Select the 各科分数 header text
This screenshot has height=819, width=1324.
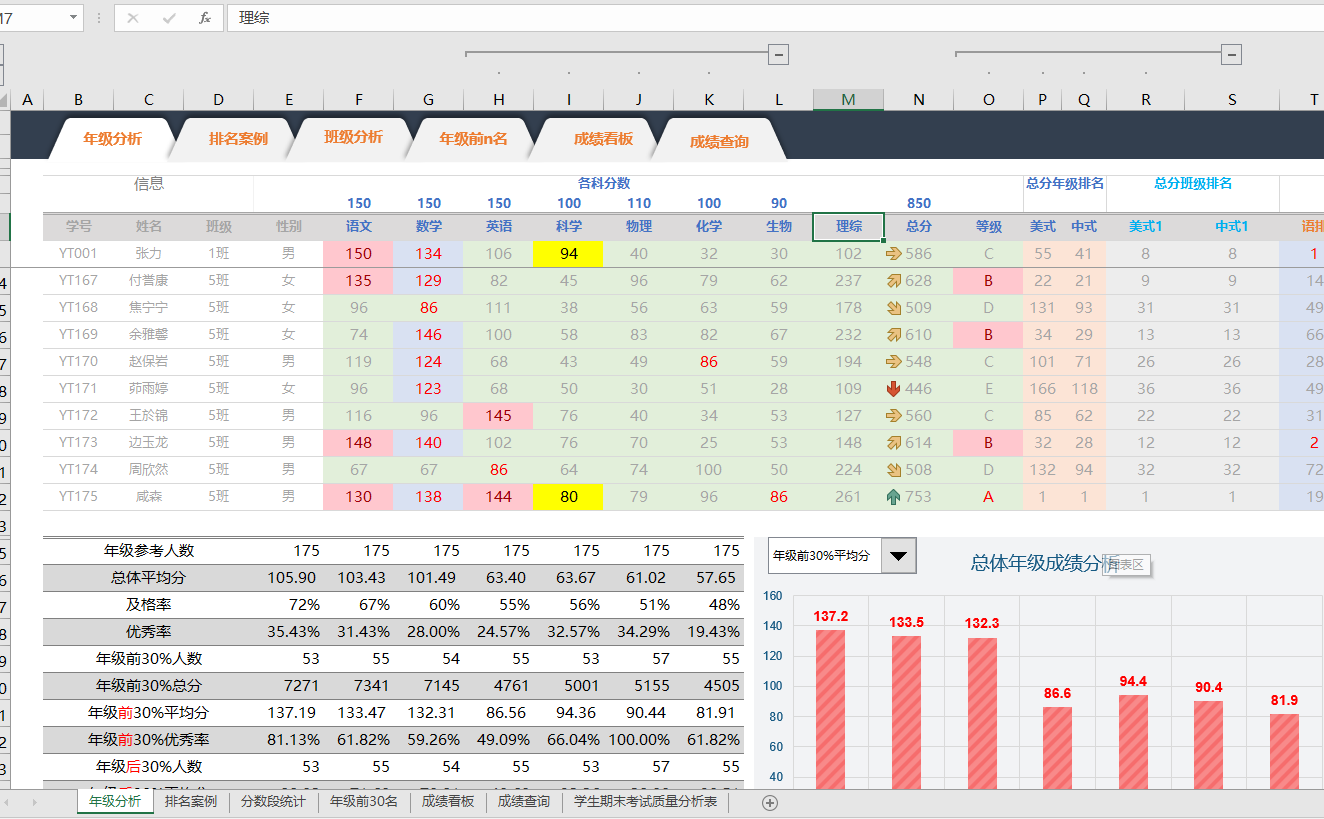[604, 184]
